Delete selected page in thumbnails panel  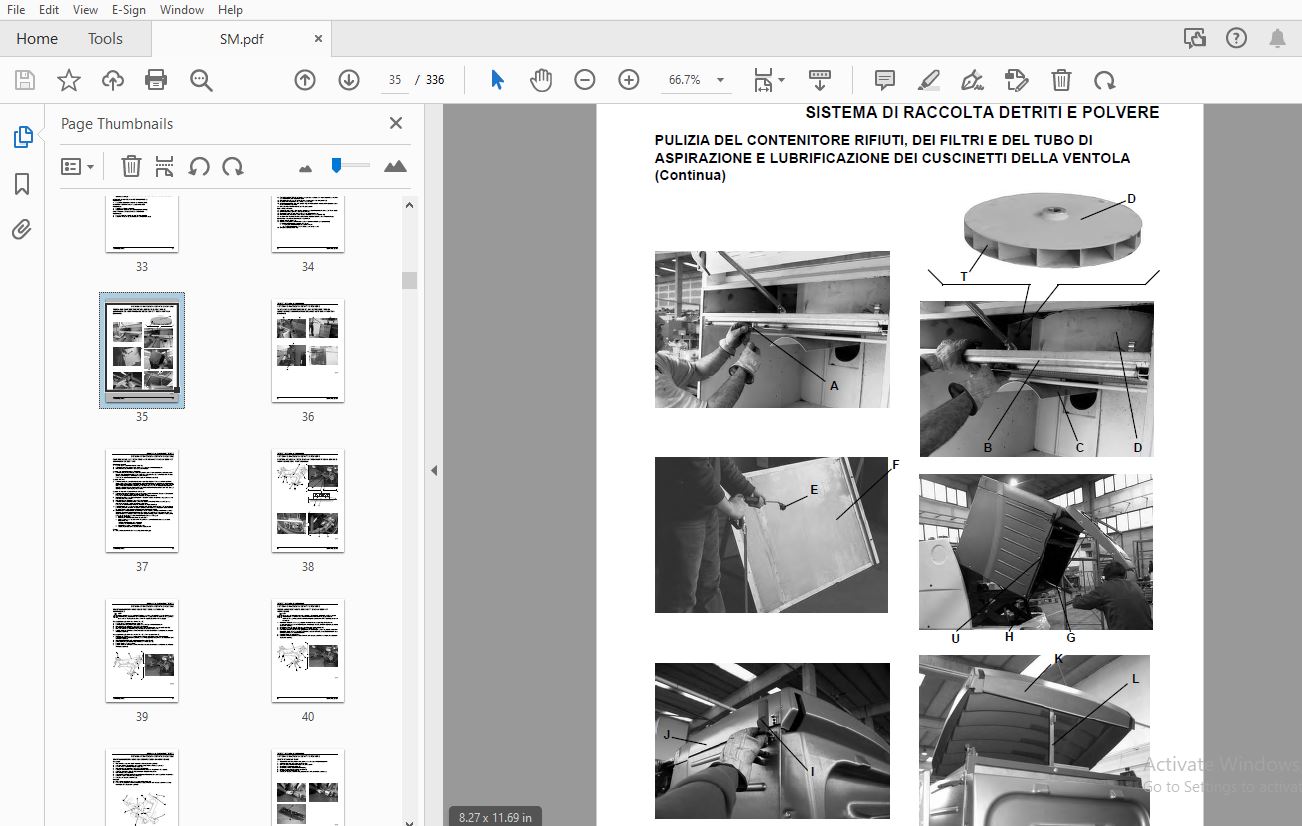click(131, 166)
